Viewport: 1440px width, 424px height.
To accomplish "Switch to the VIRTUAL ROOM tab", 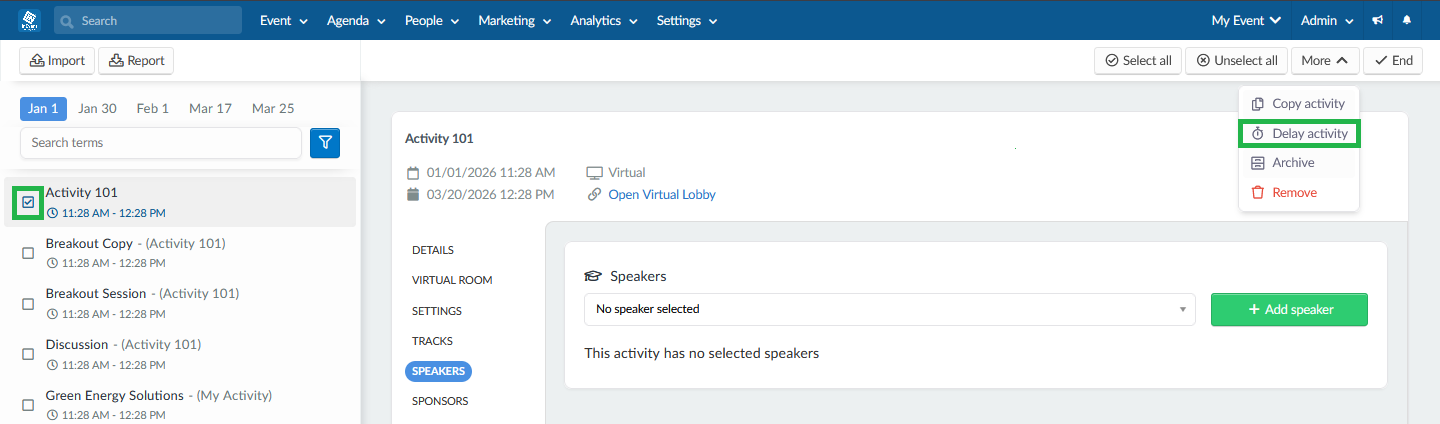I will (x=452, y=280).
